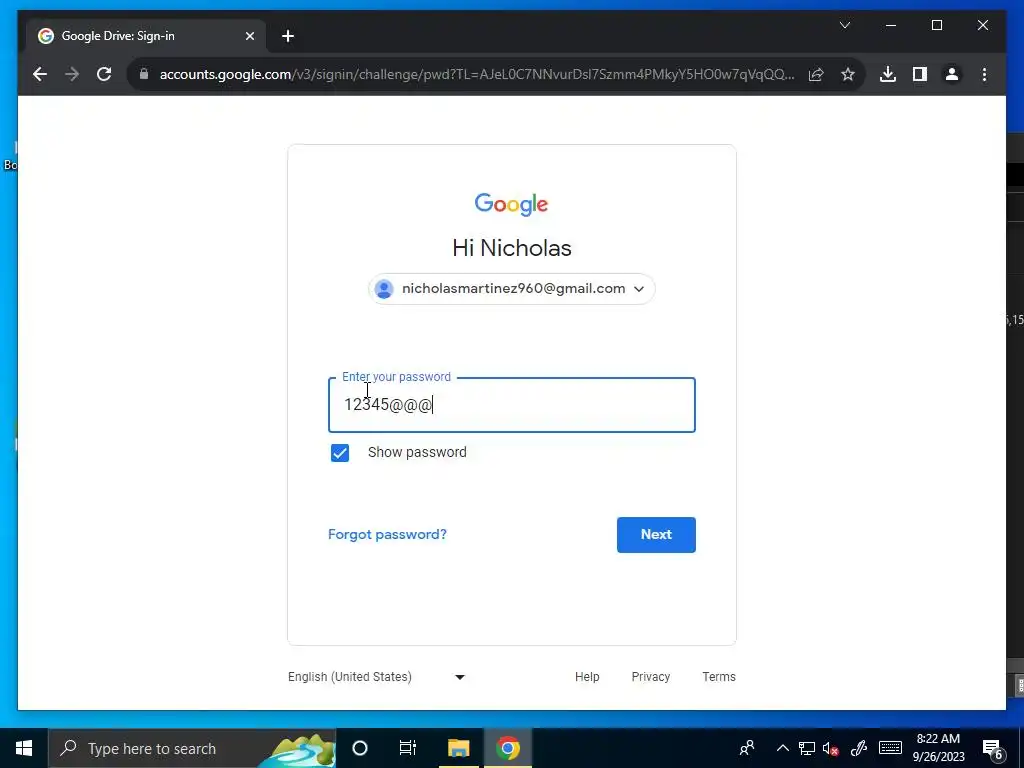This screenshot has height=768, width=1024.
Task: Click the address bar URL
Action: 477,74
